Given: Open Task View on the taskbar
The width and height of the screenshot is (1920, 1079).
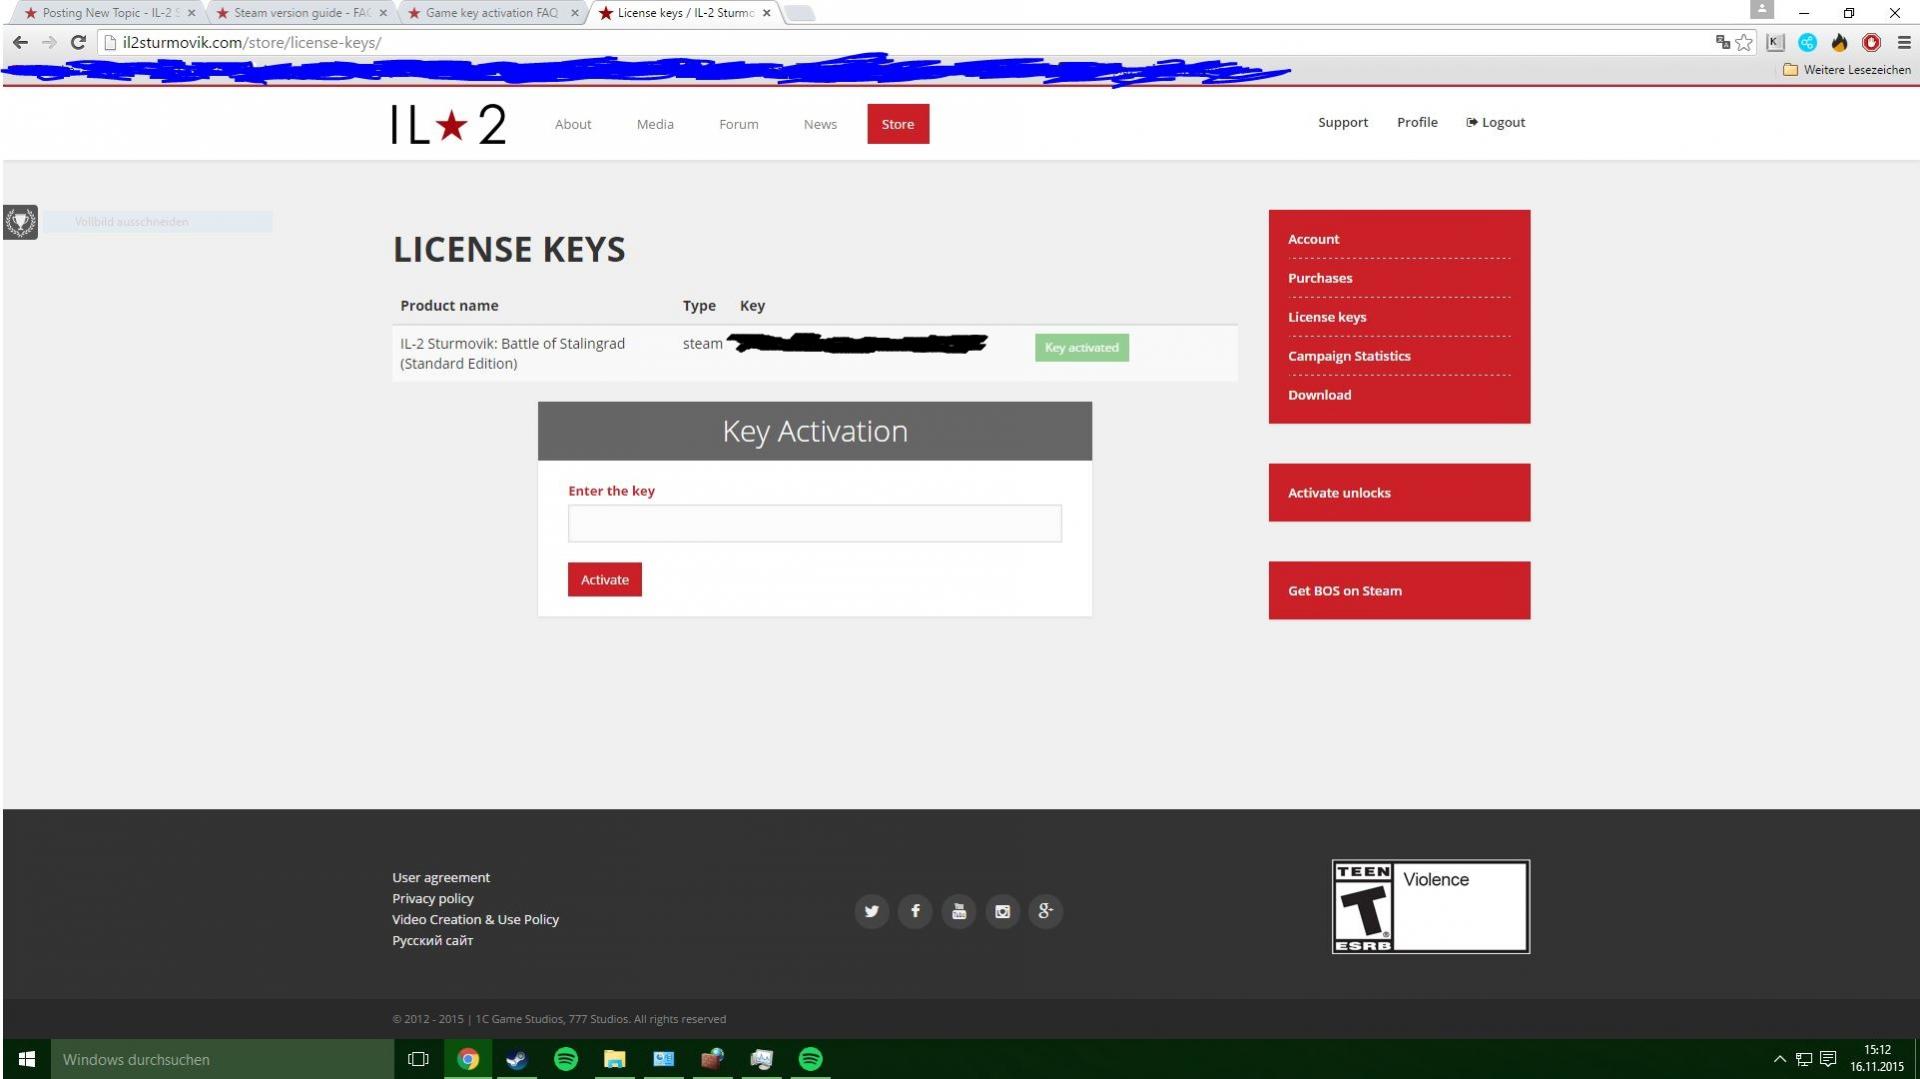Looking at the screenshot, I should click(418, 1059).
